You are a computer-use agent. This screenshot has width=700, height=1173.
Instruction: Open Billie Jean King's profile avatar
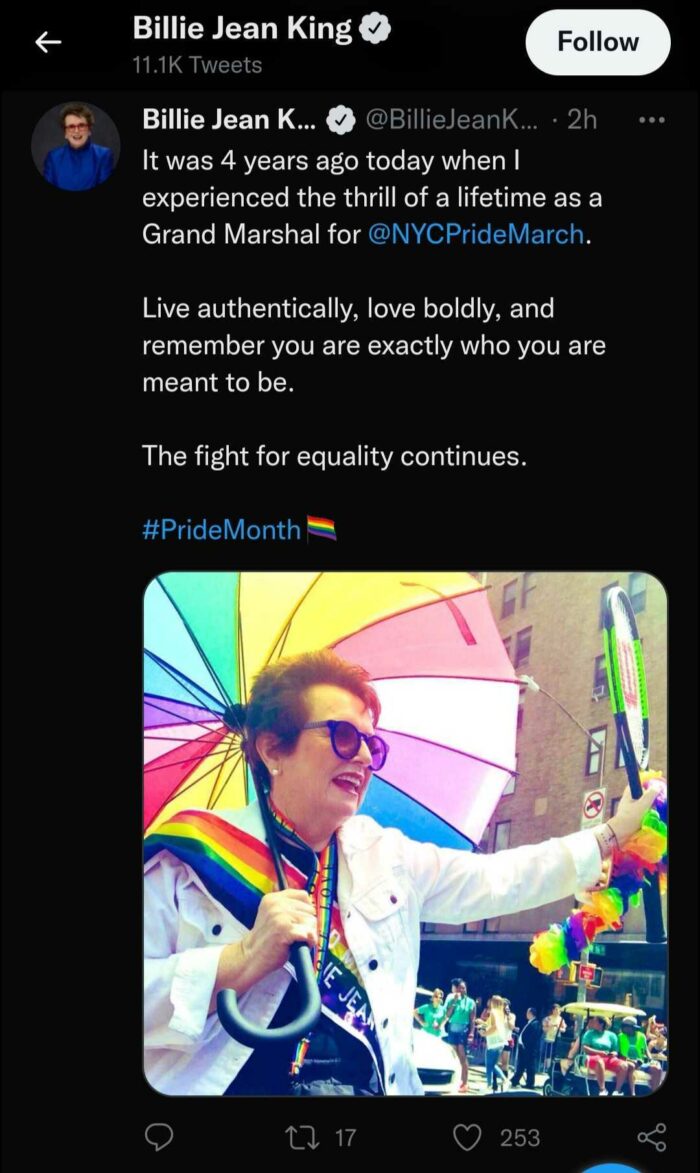tap(76, 146)
